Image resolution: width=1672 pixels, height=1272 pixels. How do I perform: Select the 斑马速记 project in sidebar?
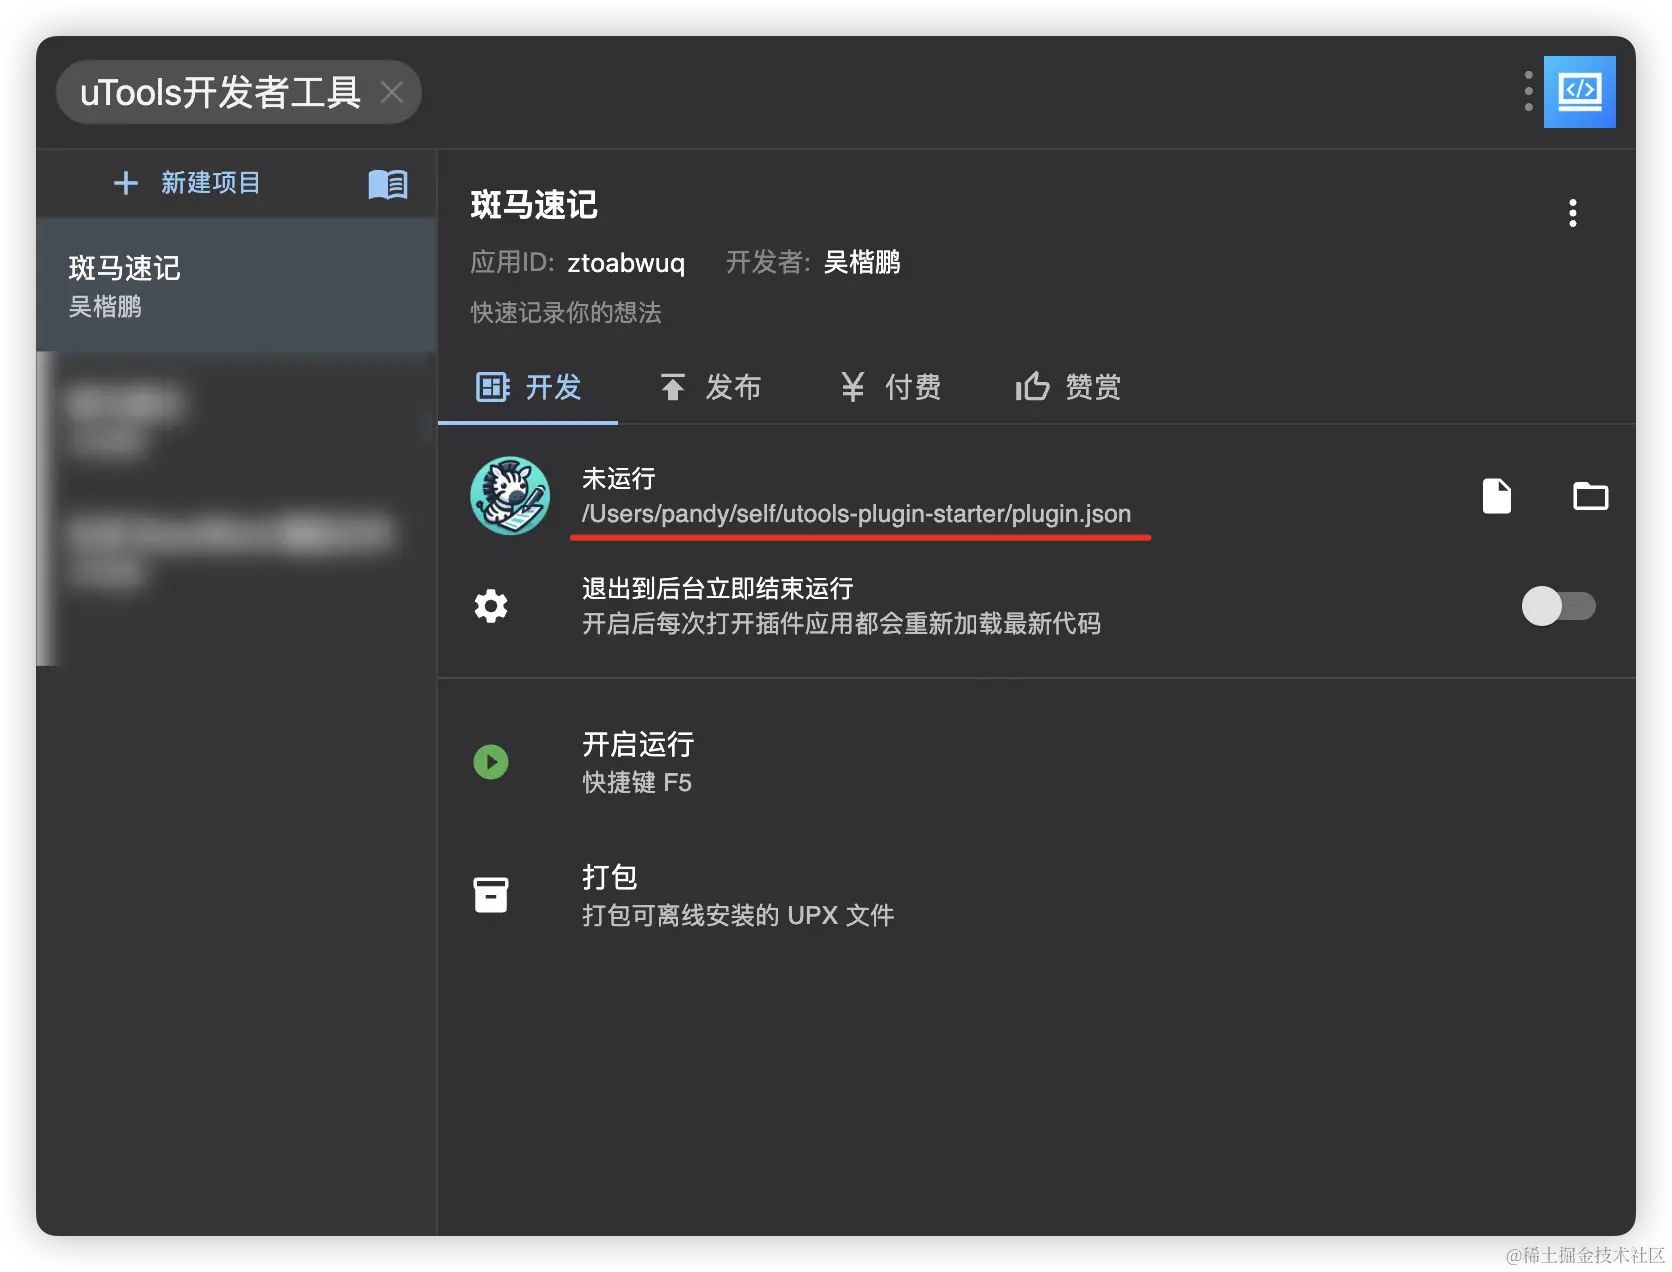click(x=236, y=286)
